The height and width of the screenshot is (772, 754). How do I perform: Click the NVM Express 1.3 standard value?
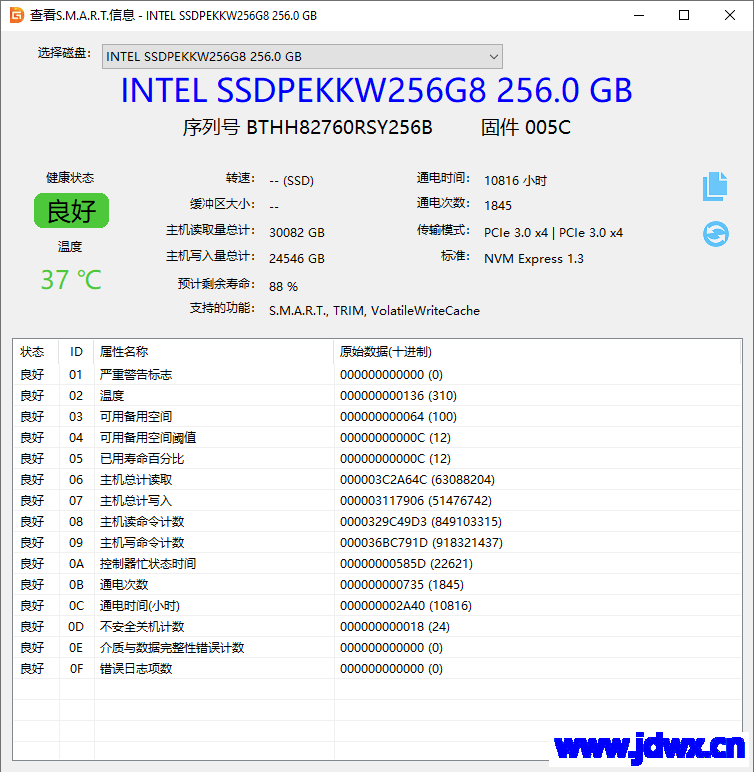[534, 258]
